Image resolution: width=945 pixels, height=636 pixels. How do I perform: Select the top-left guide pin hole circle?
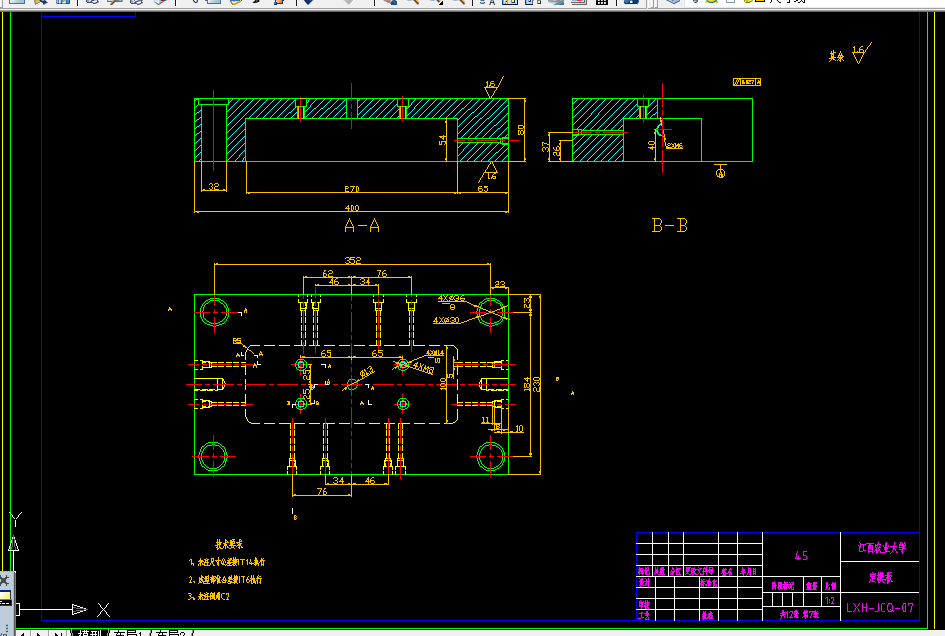coord(214,312)
